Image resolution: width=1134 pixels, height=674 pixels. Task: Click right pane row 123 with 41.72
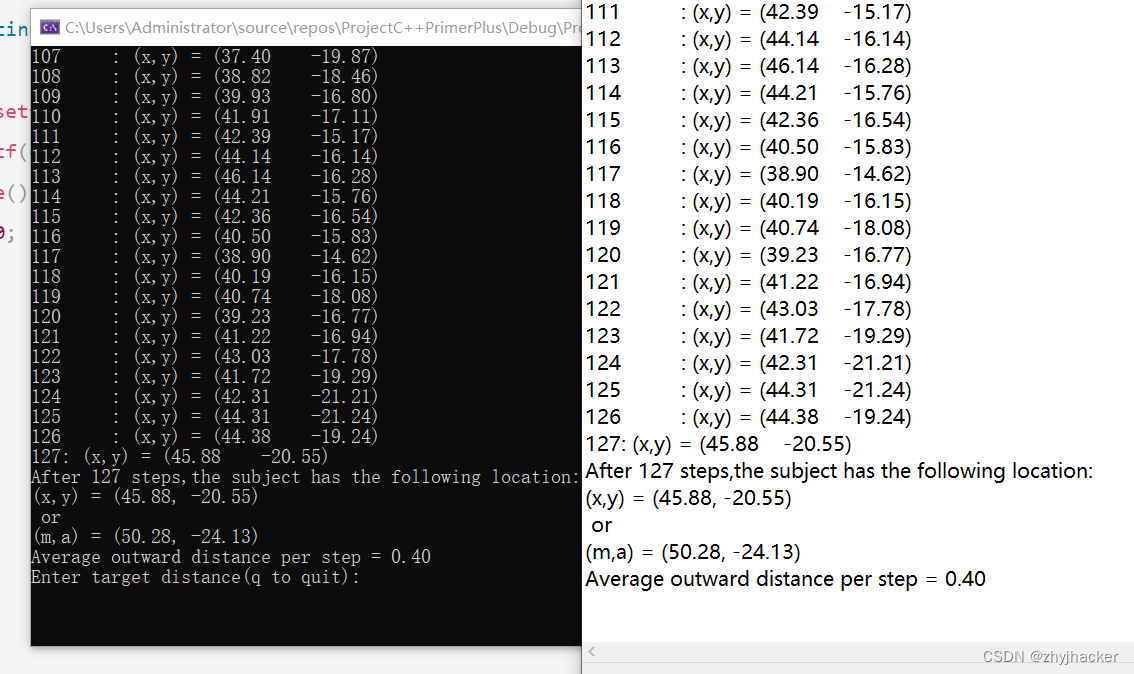tap(749, 336)
